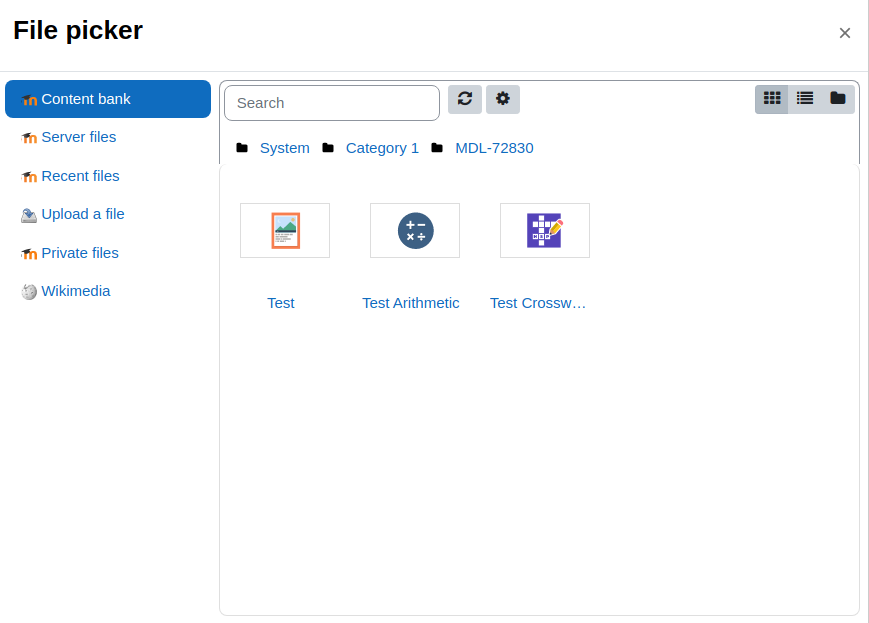Image resolution: width=869 pixels, height=623 pixels.
Task: Click Moodle icon next to Server files
Action: [29, 138]
